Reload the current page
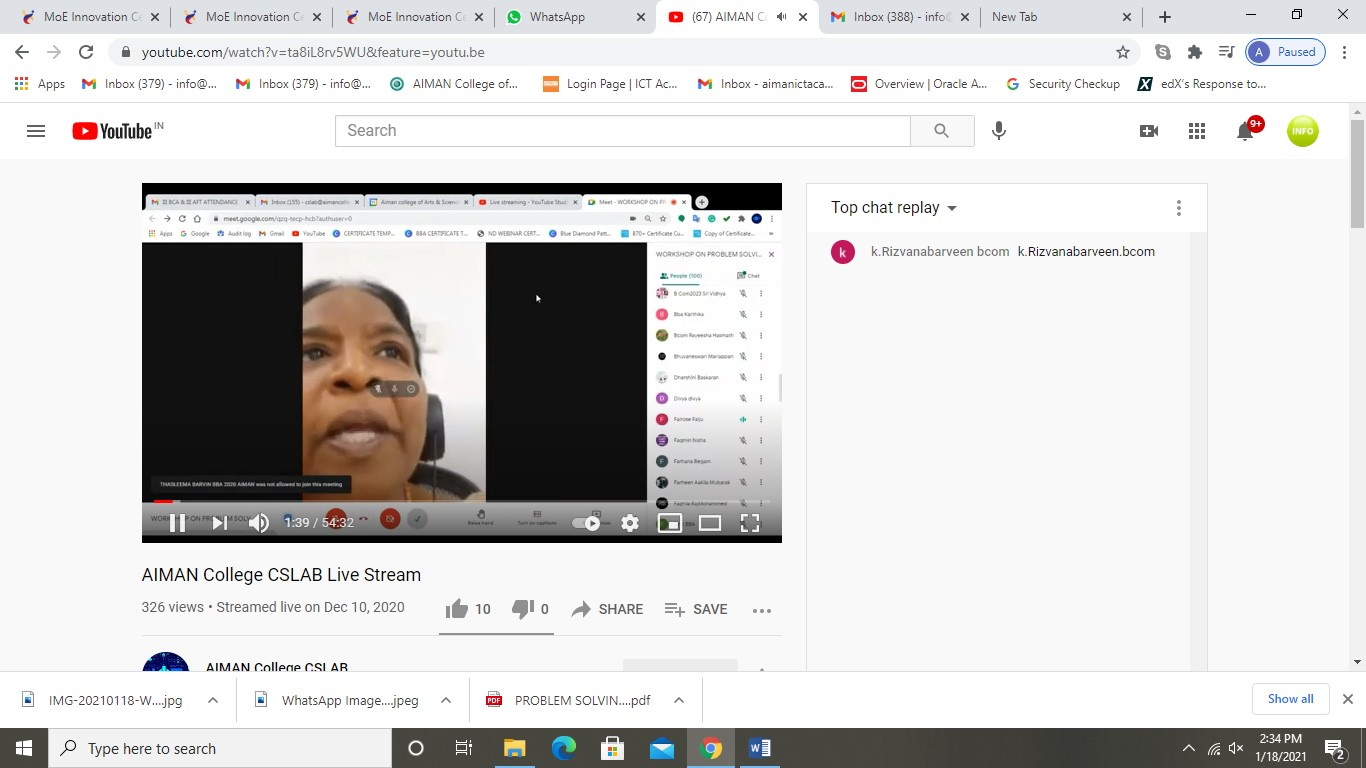The width and height of the screenshot is (1366, 768). [86, 52]
